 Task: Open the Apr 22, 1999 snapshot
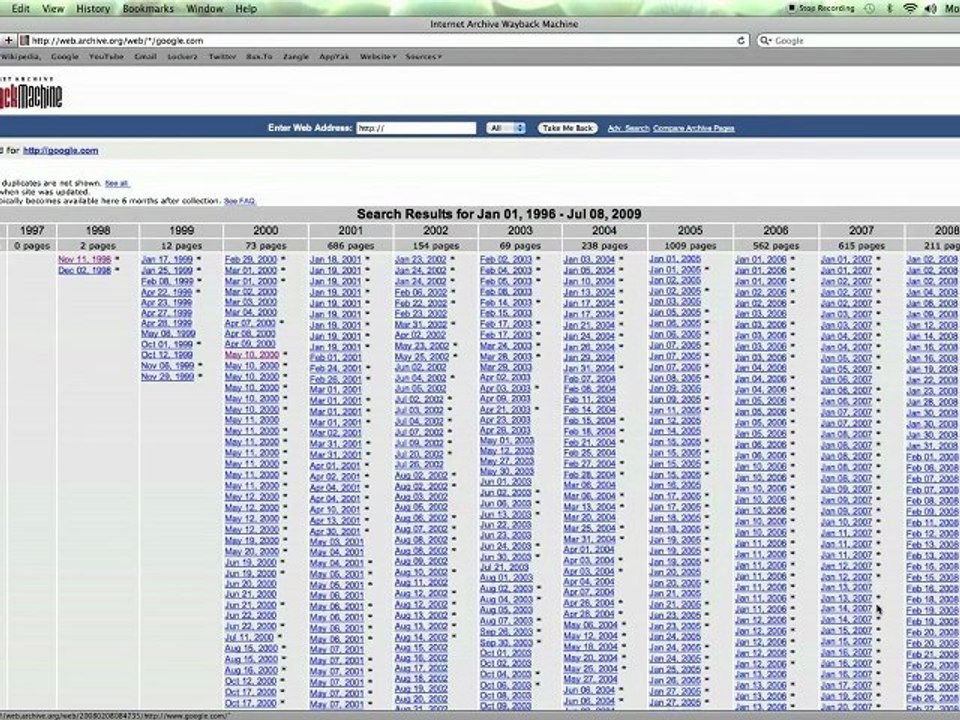[167, 292]
